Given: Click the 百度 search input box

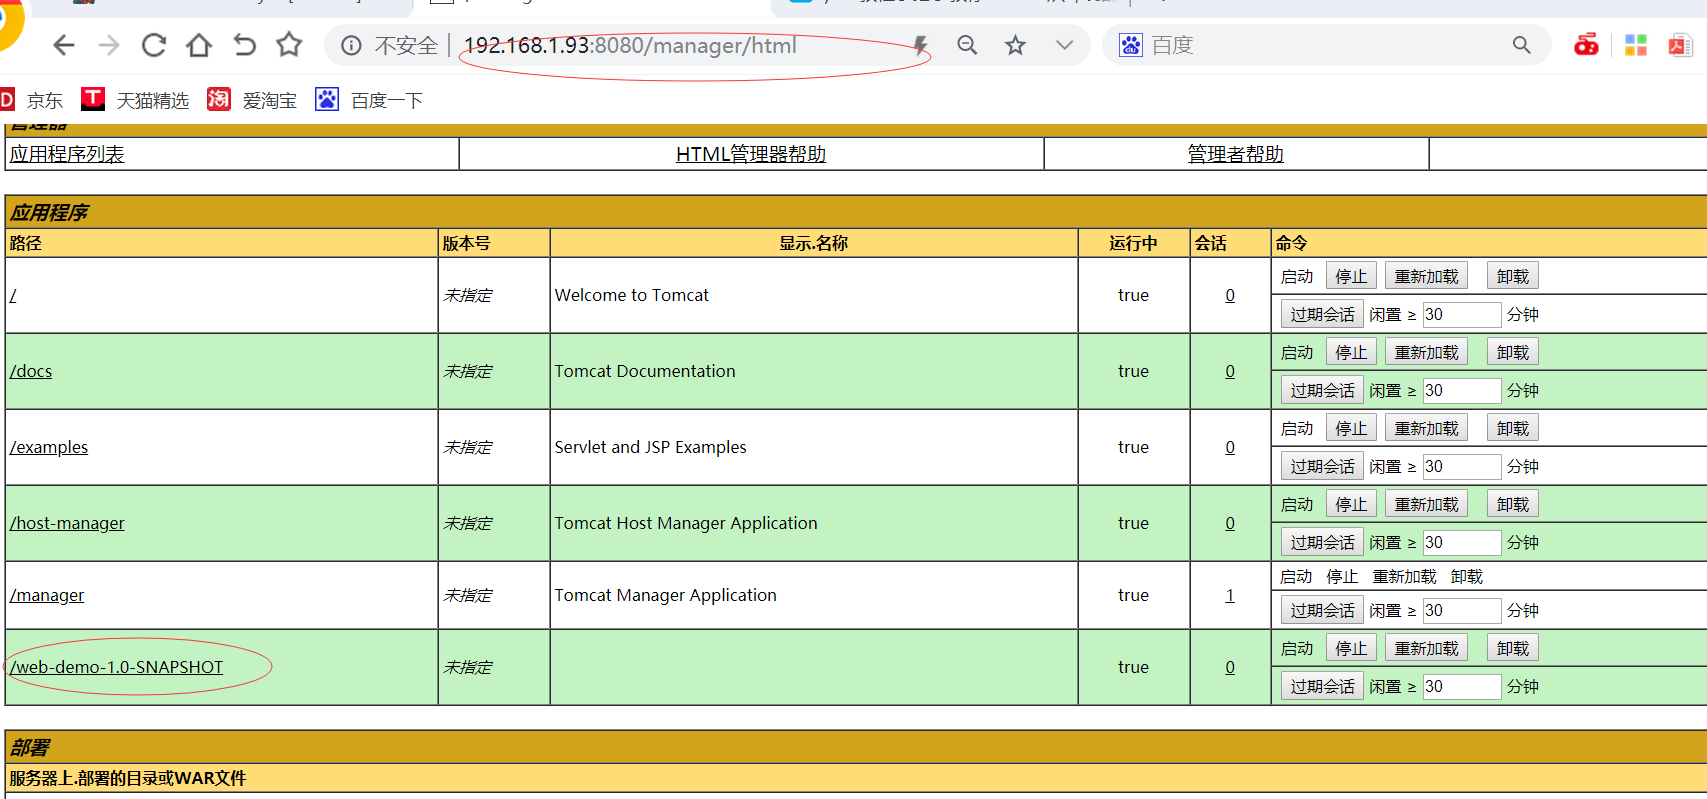Looking at the screenshot, I should tap(1325, 45).
